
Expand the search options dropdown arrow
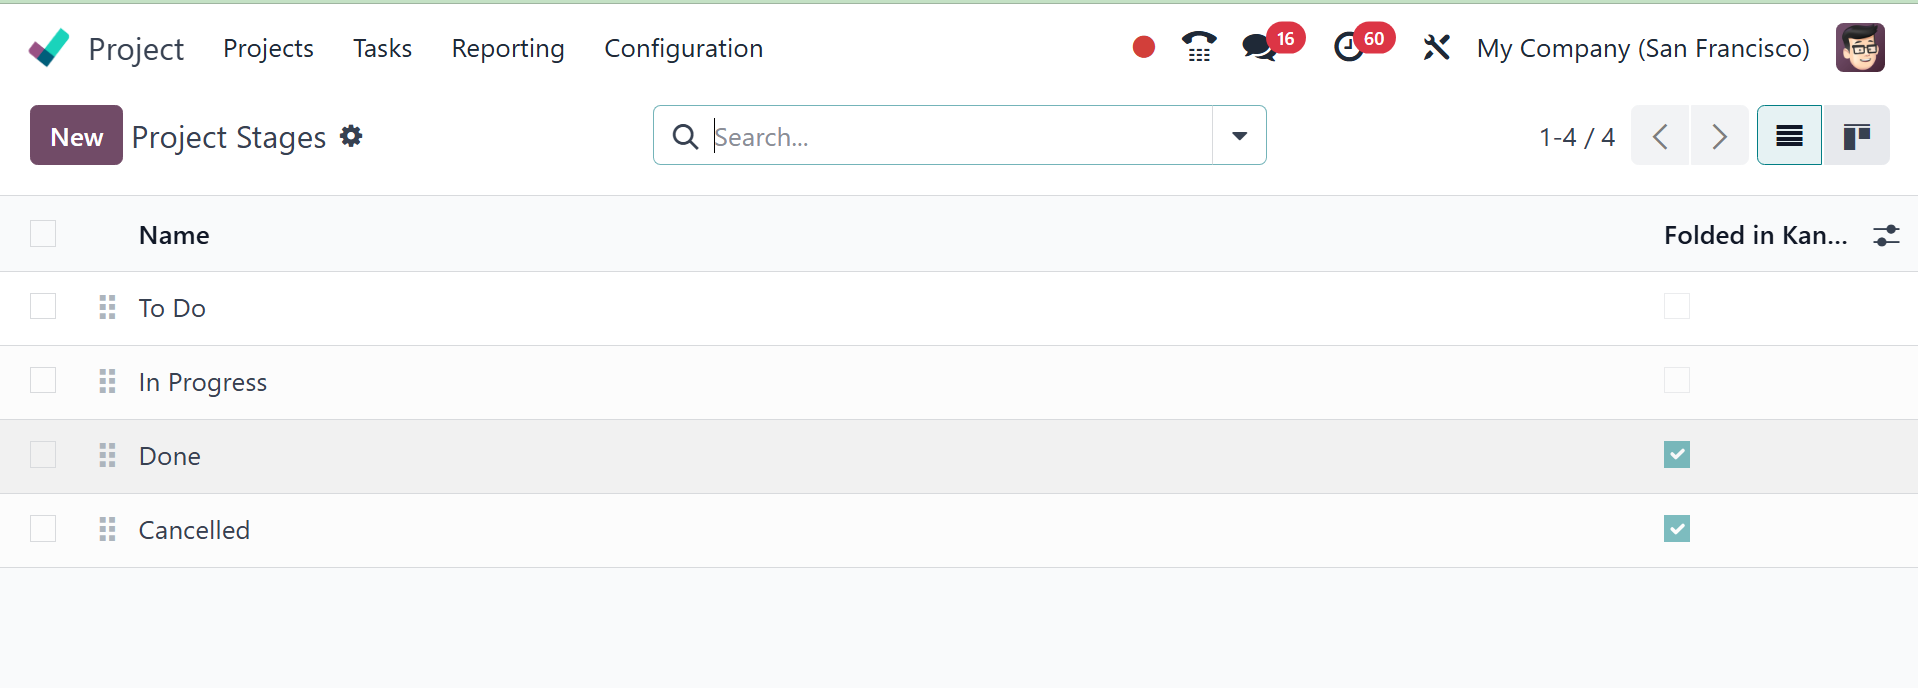pos(1239,136)
